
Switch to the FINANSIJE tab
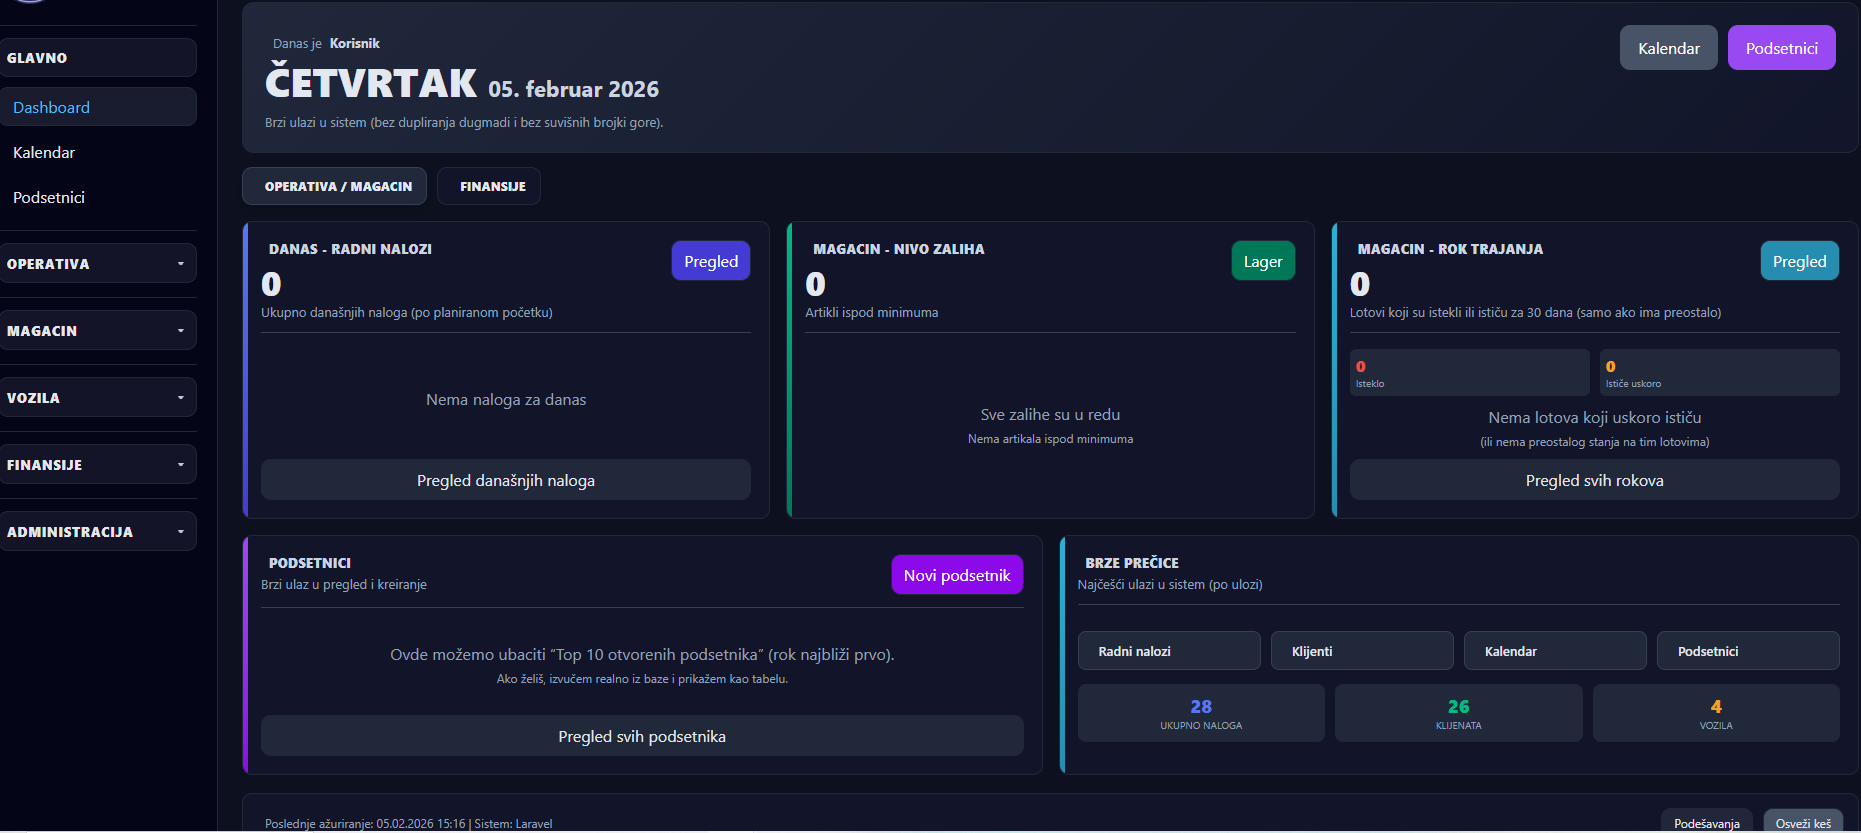[489, 186]
